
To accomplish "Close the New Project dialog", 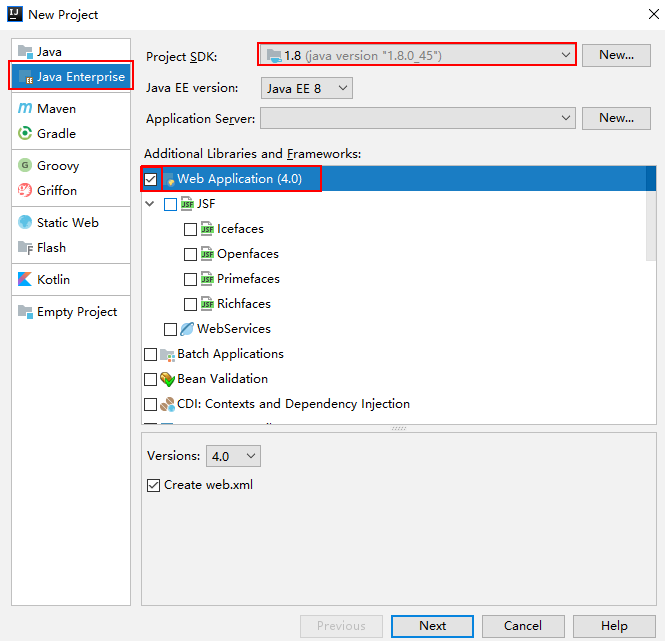I will 654,14.
